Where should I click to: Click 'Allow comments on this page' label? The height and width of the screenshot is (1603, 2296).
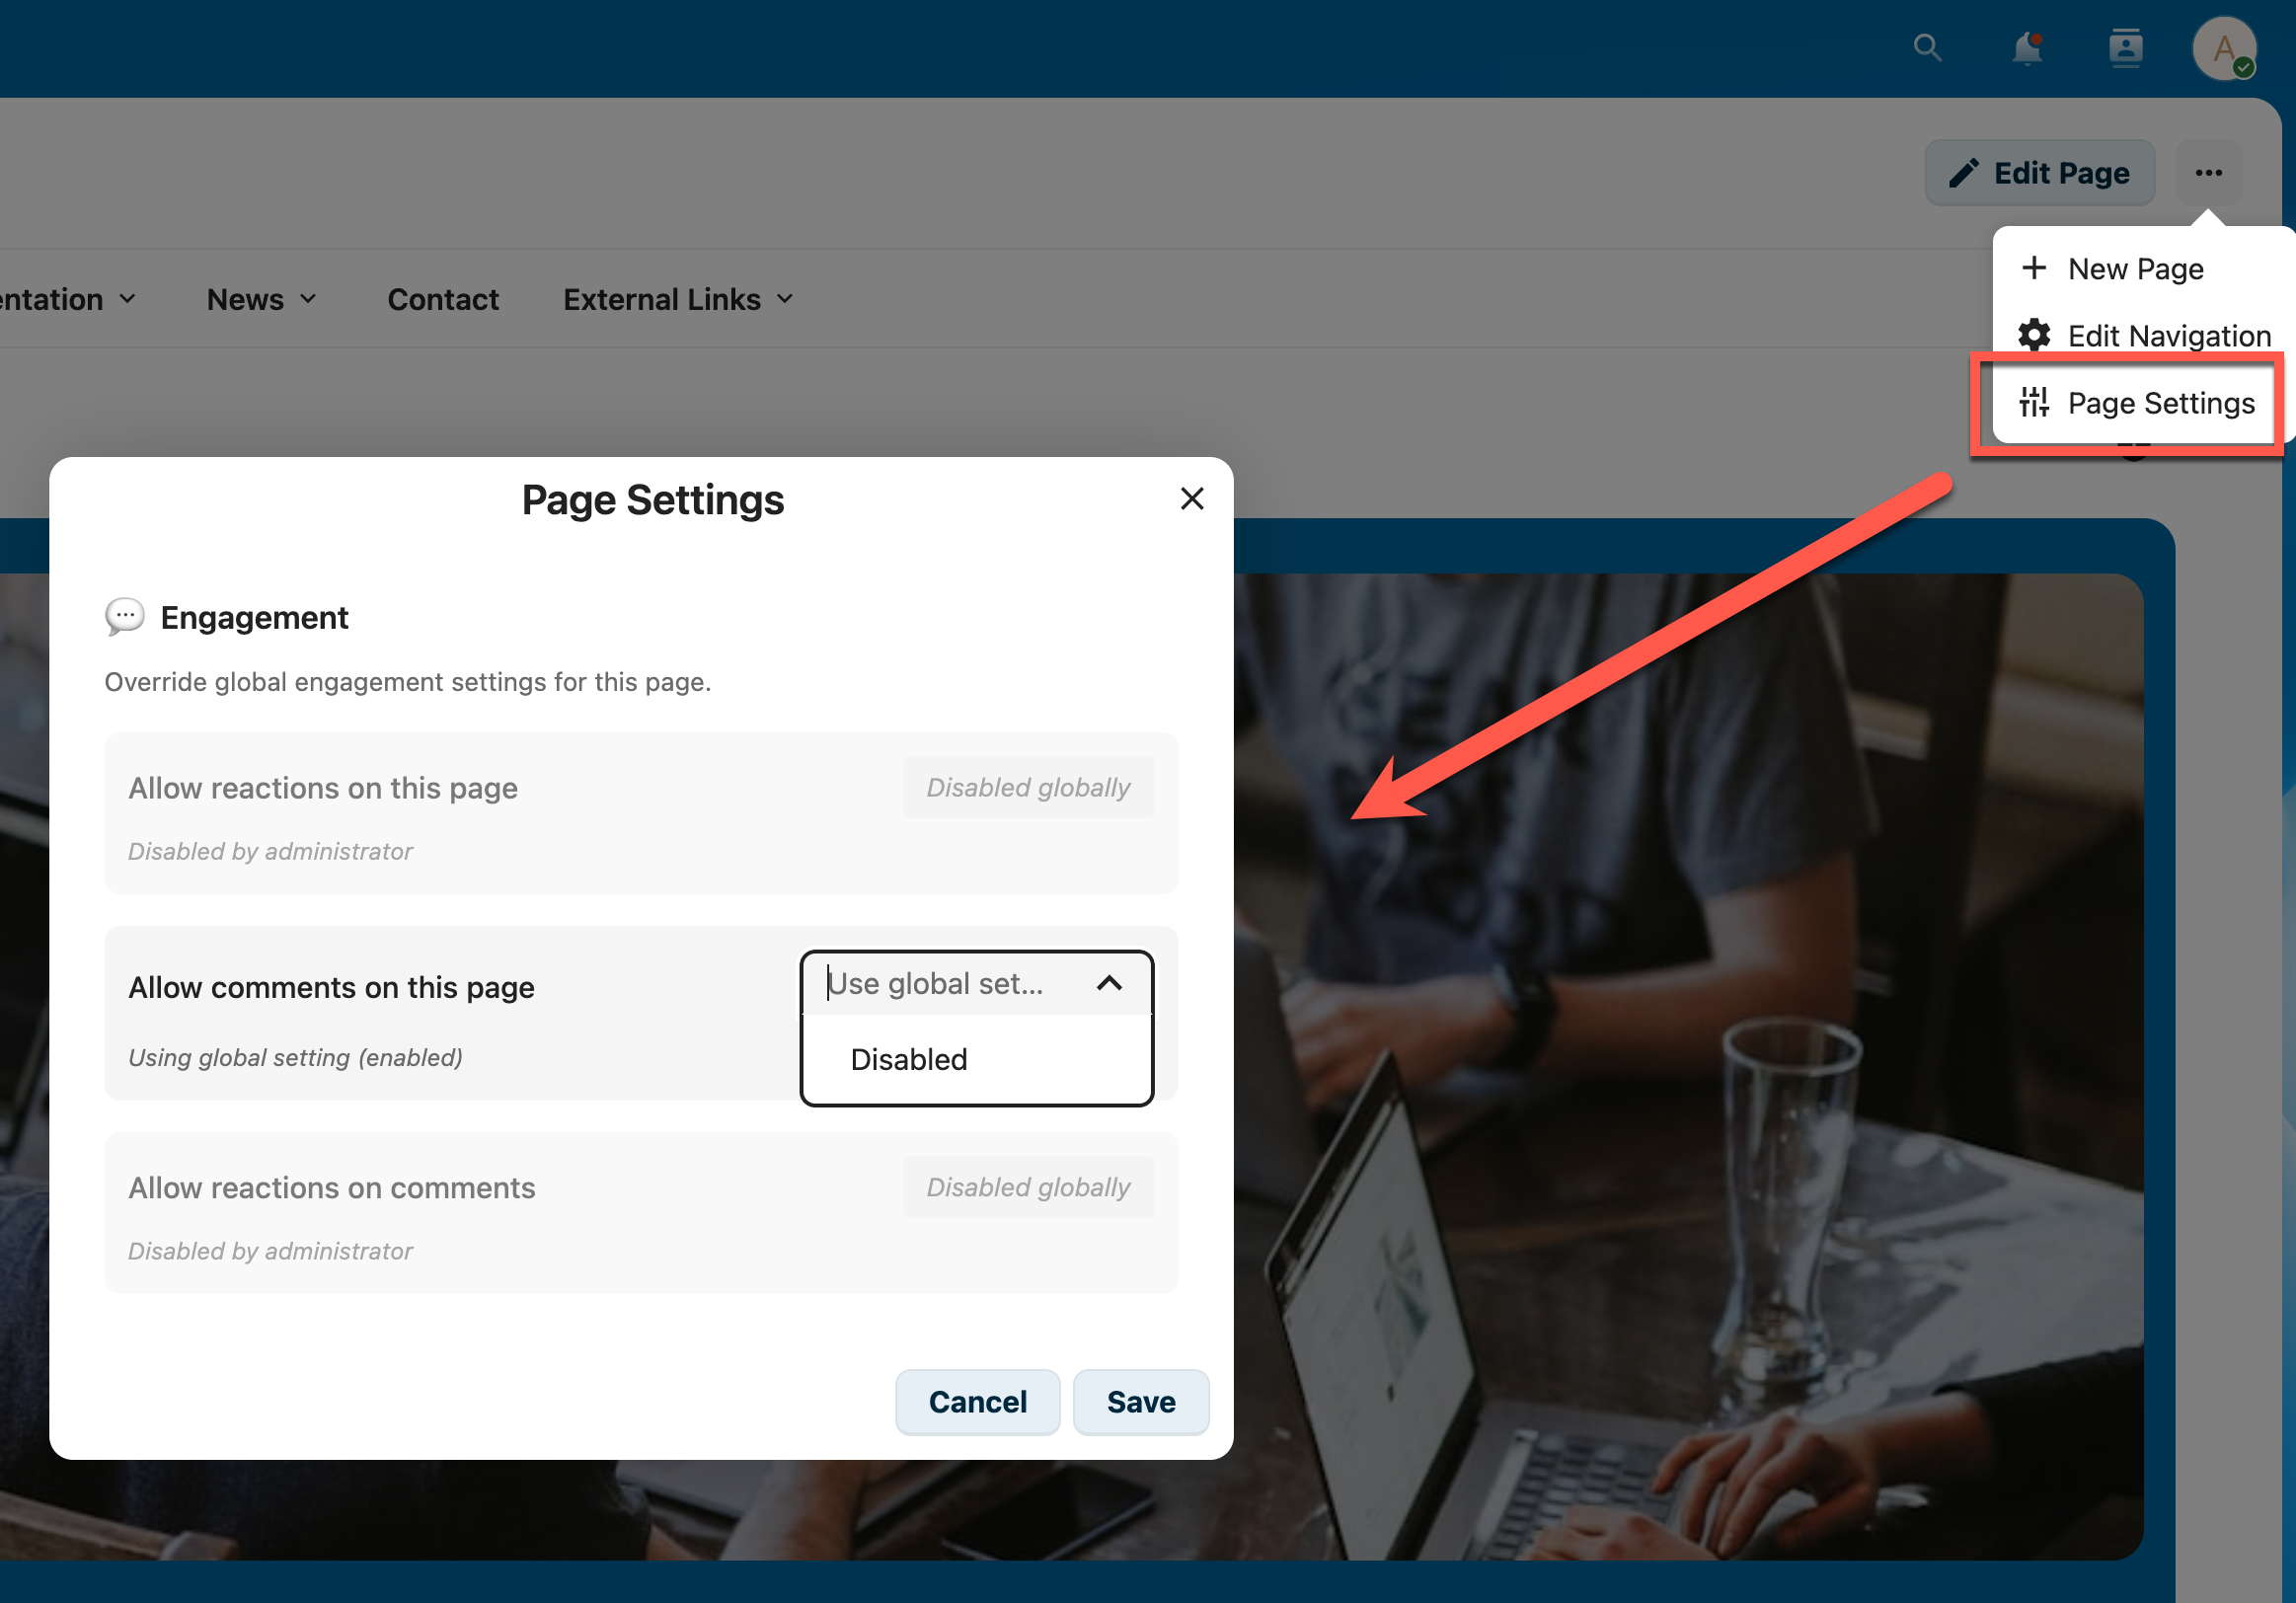(331, 987)
